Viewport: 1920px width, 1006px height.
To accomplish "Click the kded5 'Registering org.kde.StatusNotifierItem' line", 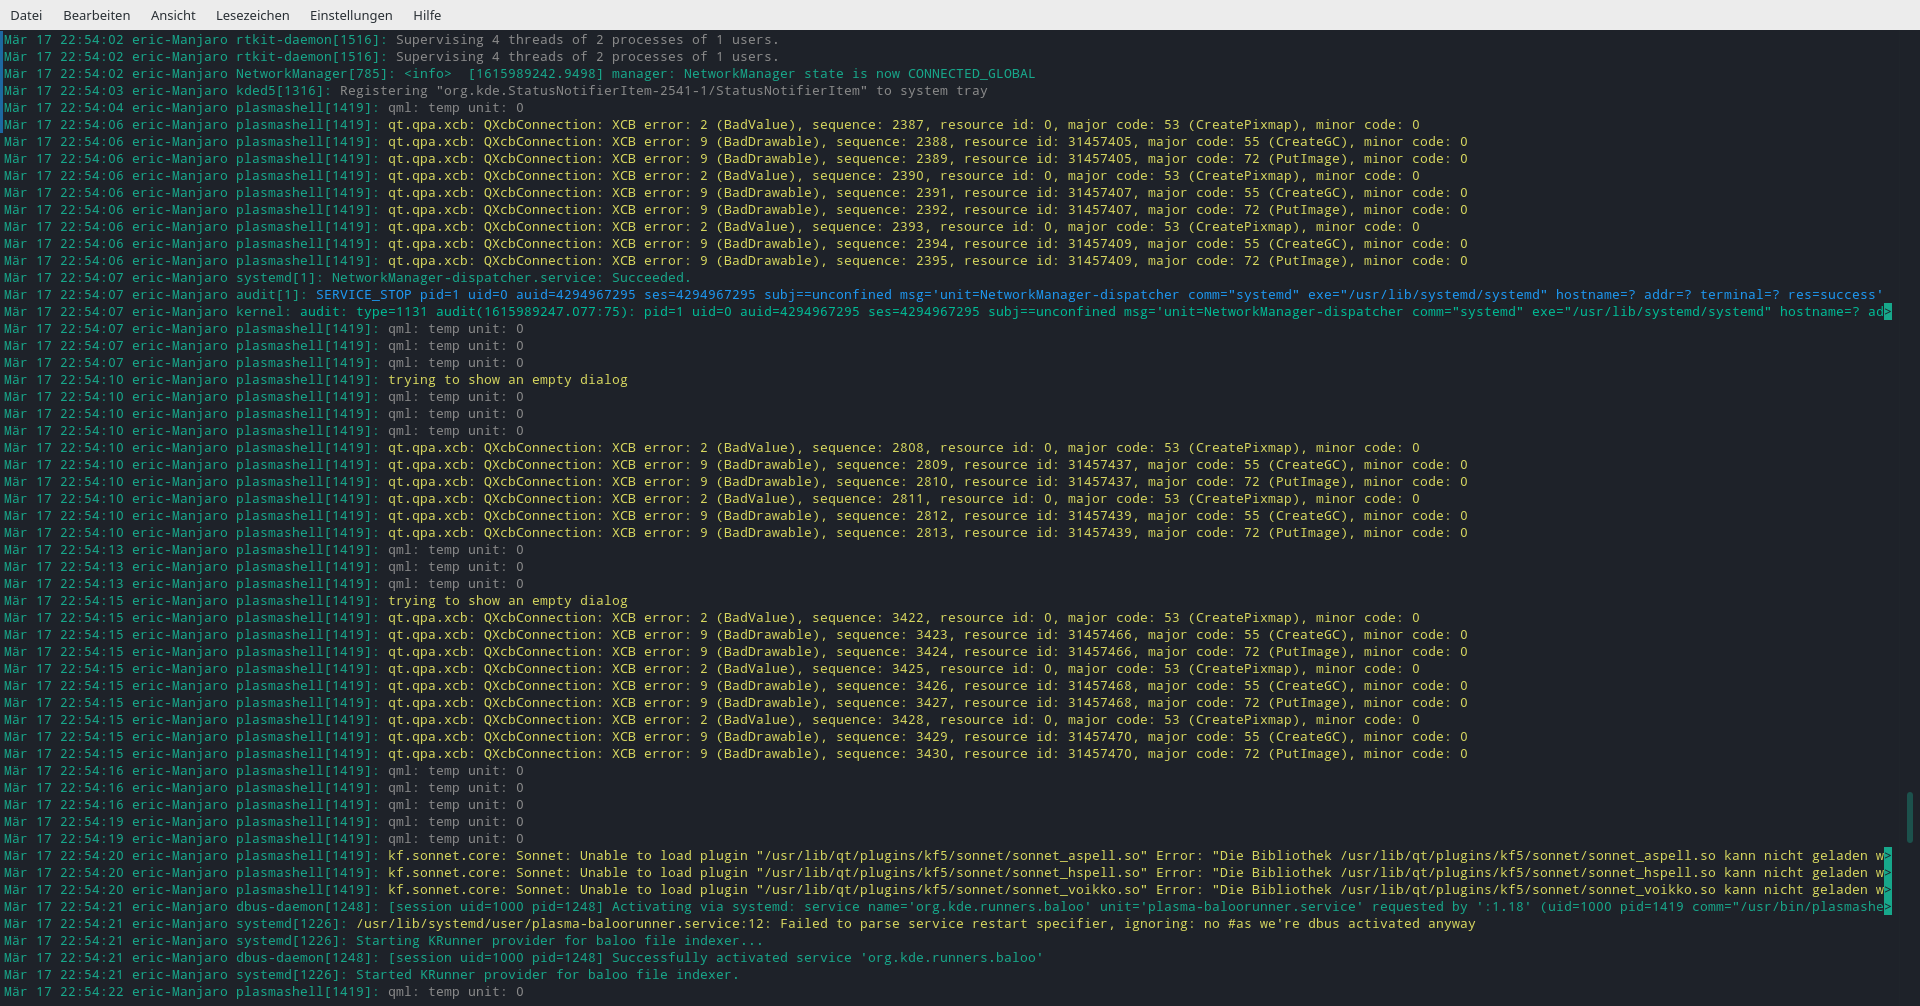I will pos(496,91).
